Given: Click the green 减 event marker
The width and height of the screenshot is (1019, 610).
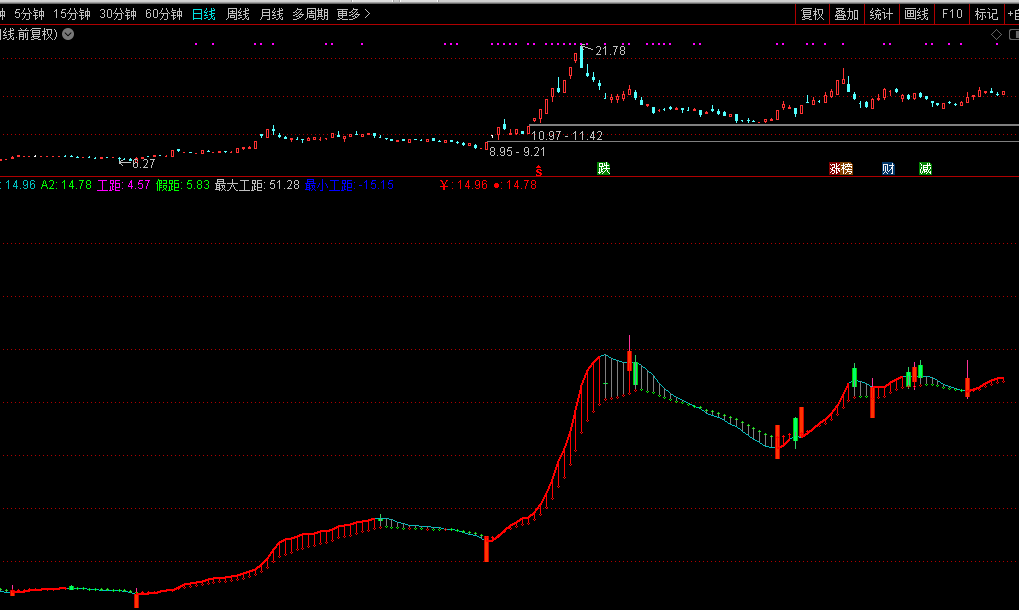Looking at the screenshot, I should coord(925,168).
